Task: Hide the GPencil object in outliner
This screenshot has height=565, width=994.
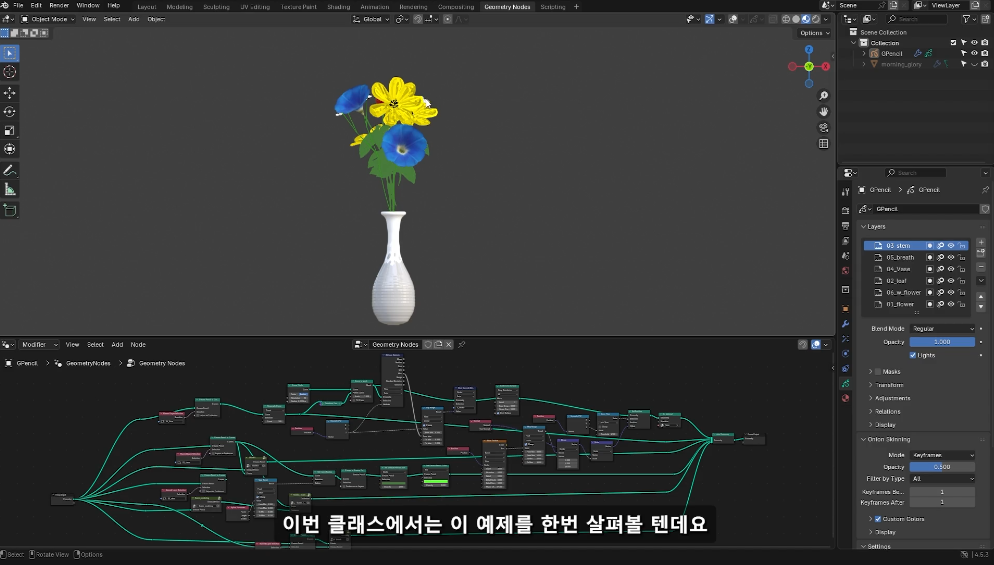Action: [x=974, y=54]
